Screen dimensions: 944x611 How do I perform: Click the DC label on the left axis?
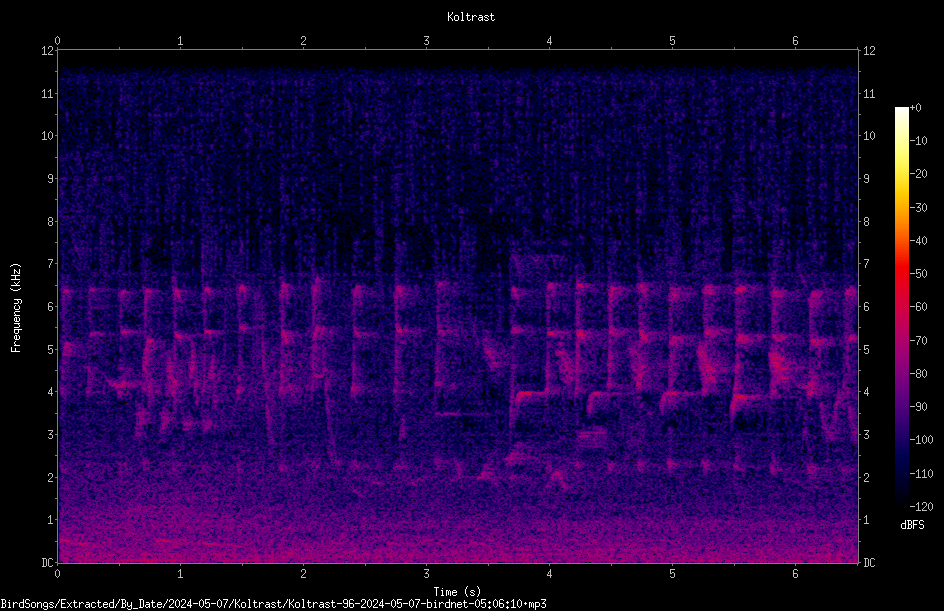(48, 563)
